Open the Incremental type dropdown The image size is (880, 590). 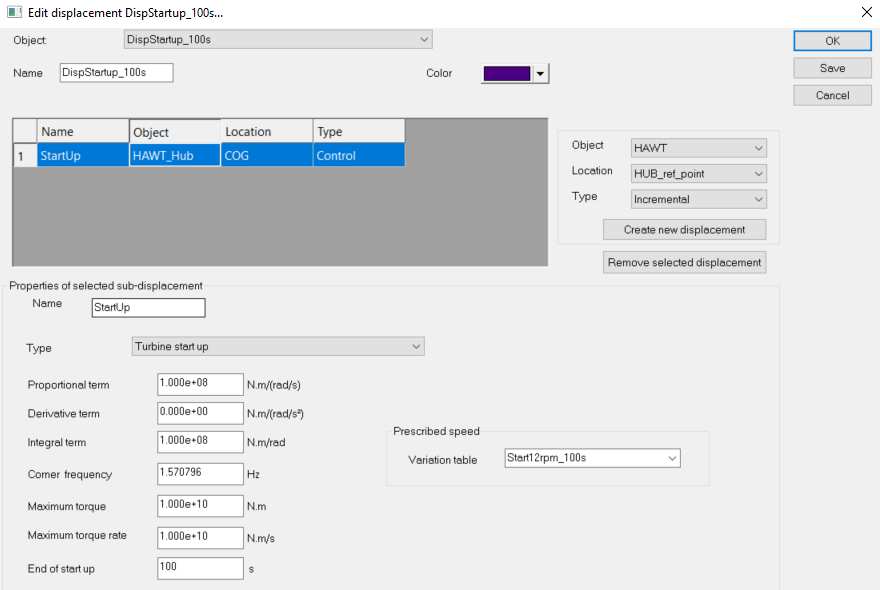coord(699,199)
